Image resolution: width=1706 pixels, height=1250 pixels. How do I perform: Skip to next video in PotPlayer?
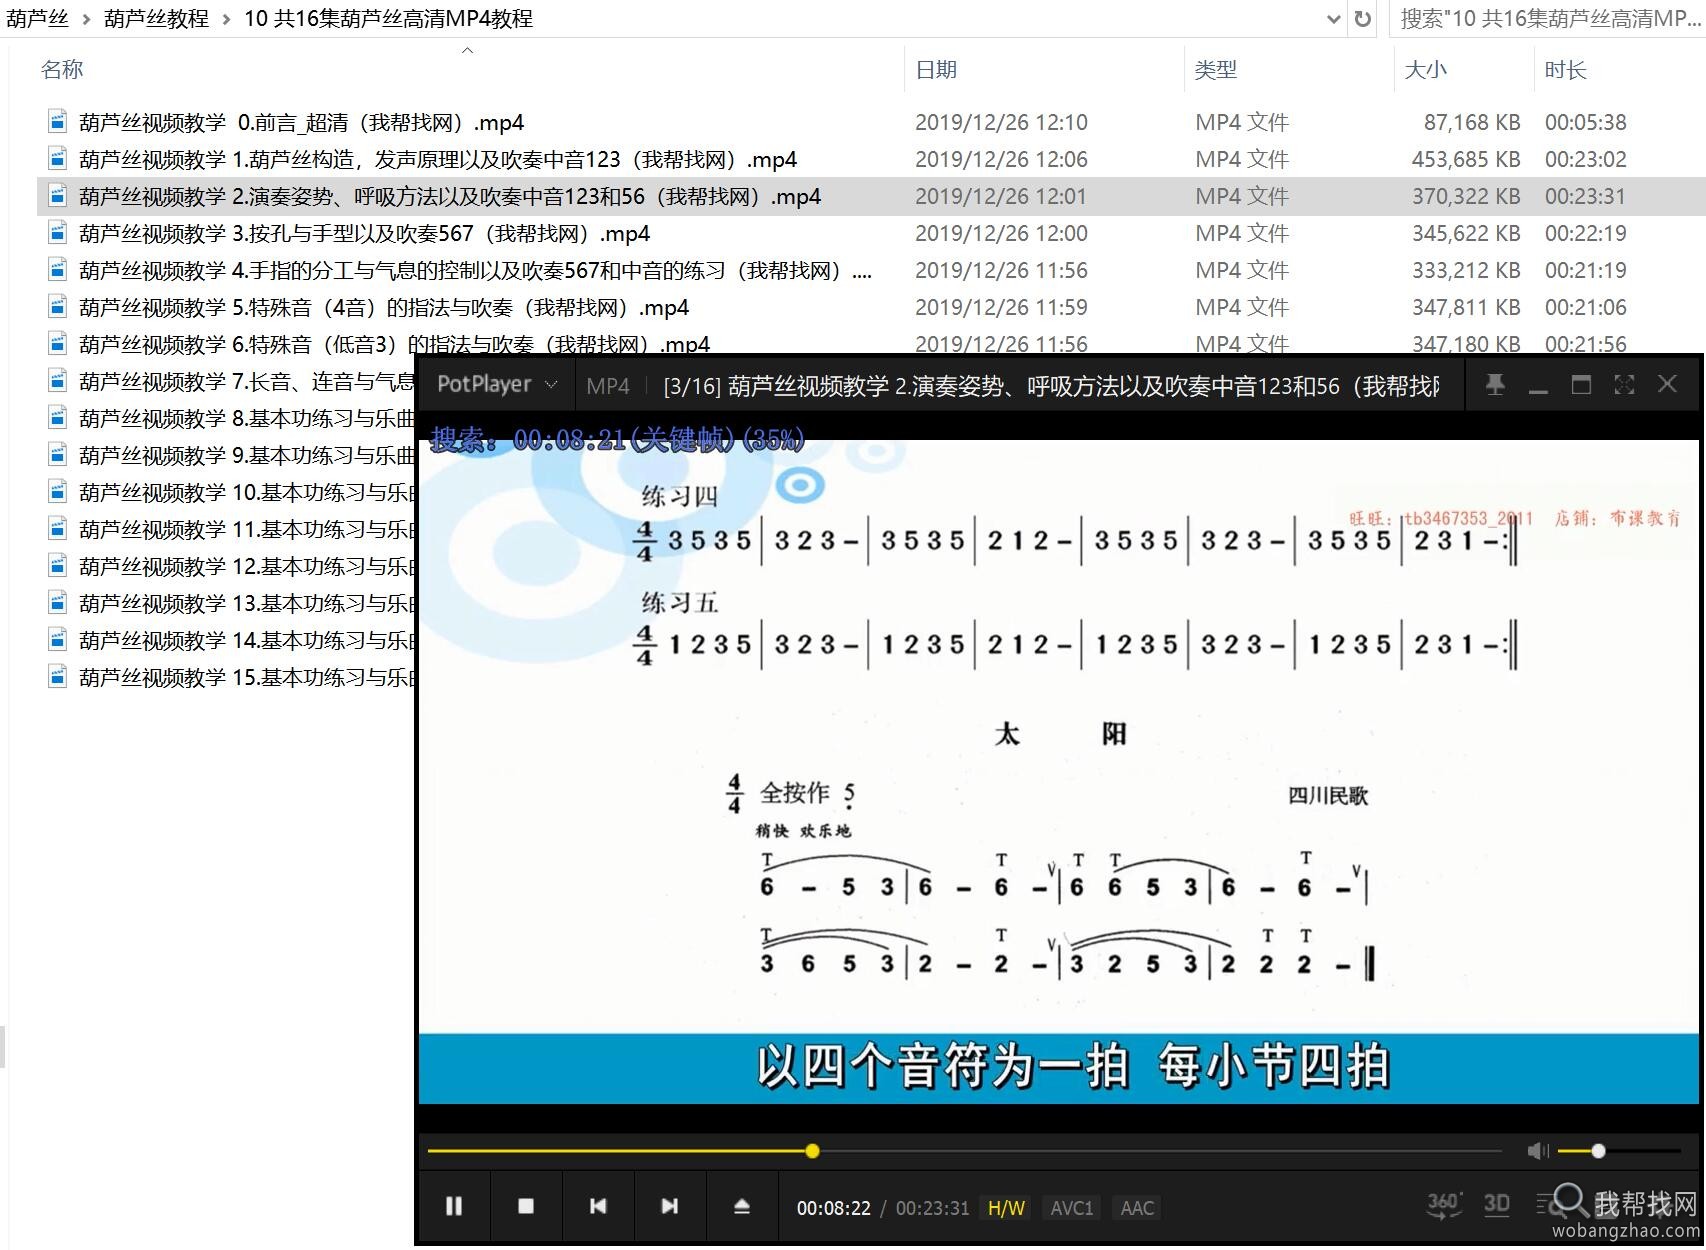[670, 1206]
